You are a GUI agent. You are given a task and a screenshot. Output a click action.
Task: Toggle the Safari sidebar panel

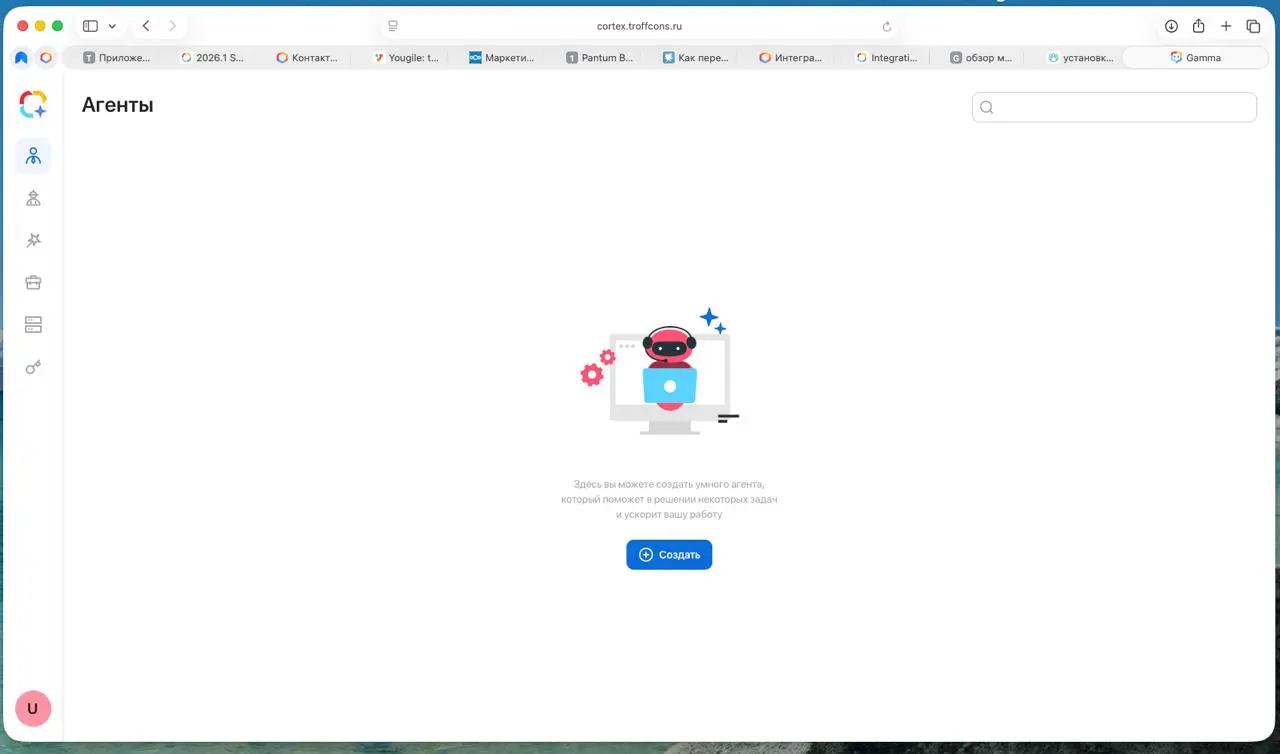90,26
